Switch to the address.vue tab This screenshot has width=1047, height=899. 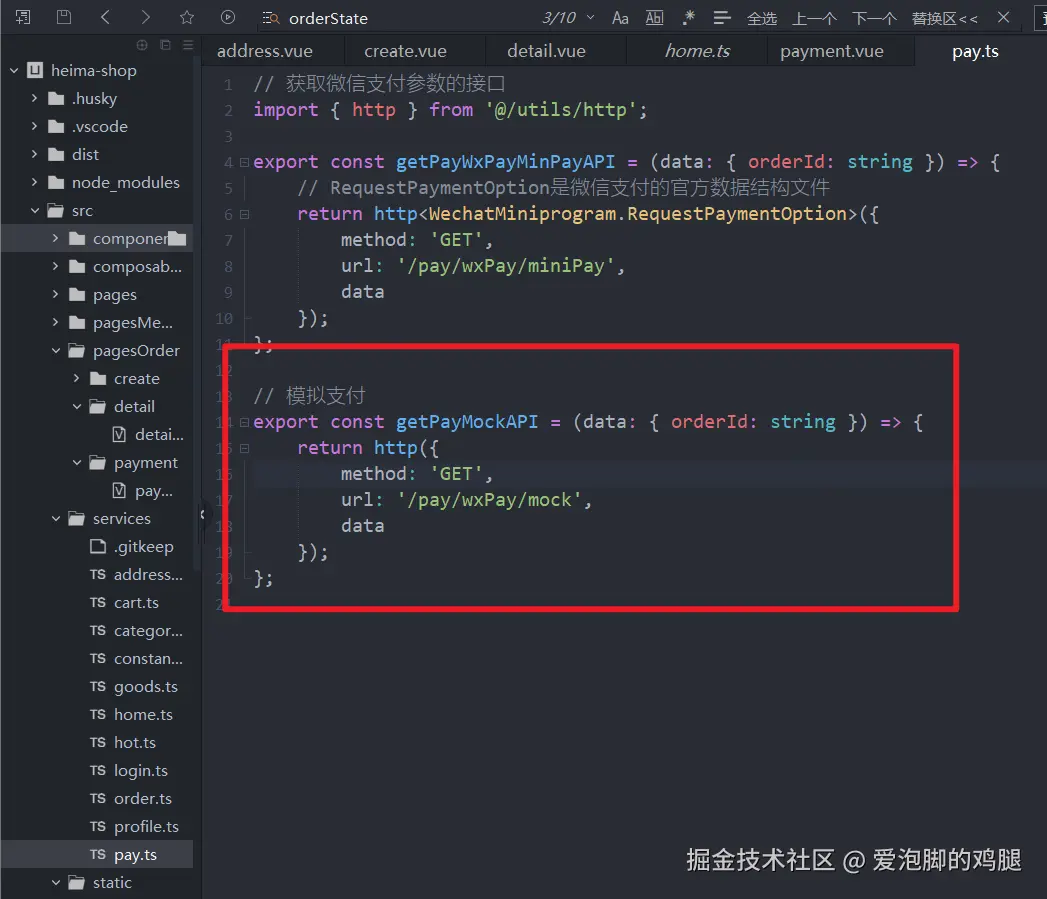265,51
